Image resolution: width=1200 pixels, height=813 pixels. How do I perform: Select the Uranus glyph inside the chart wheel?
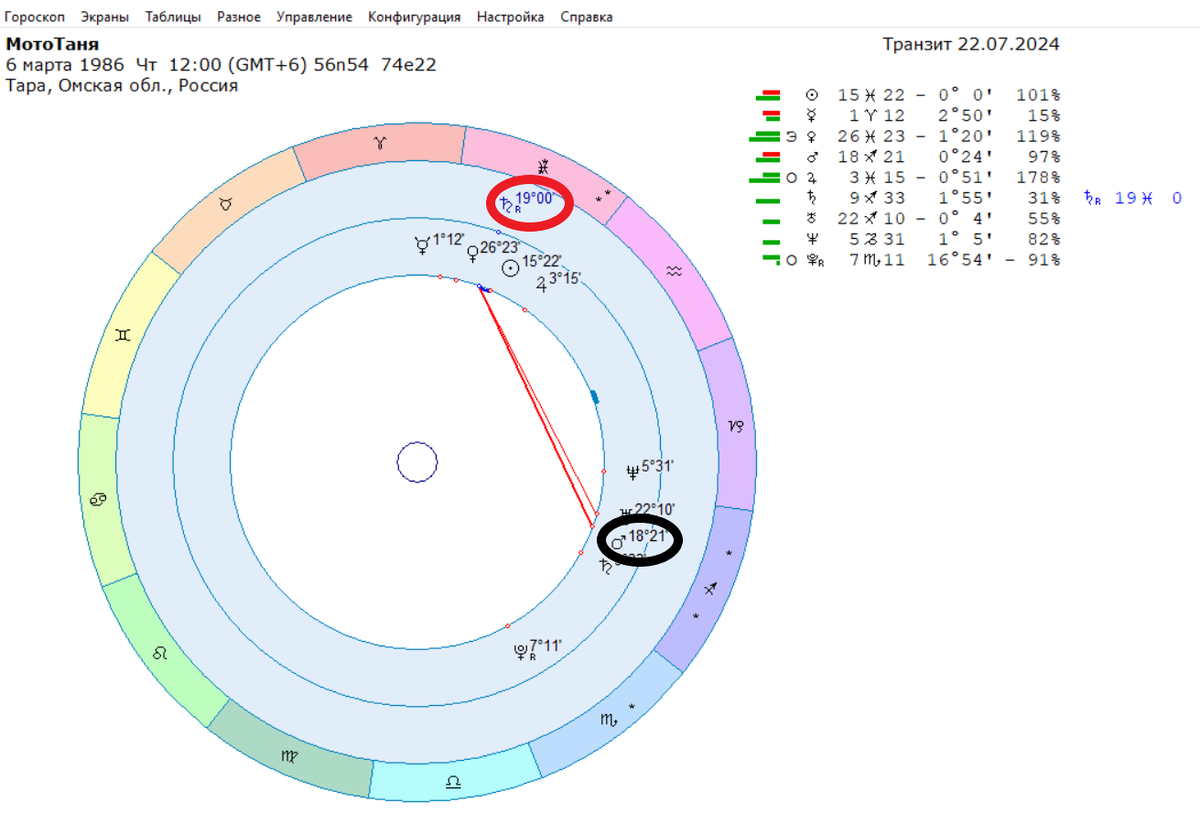tap(626, 512)
